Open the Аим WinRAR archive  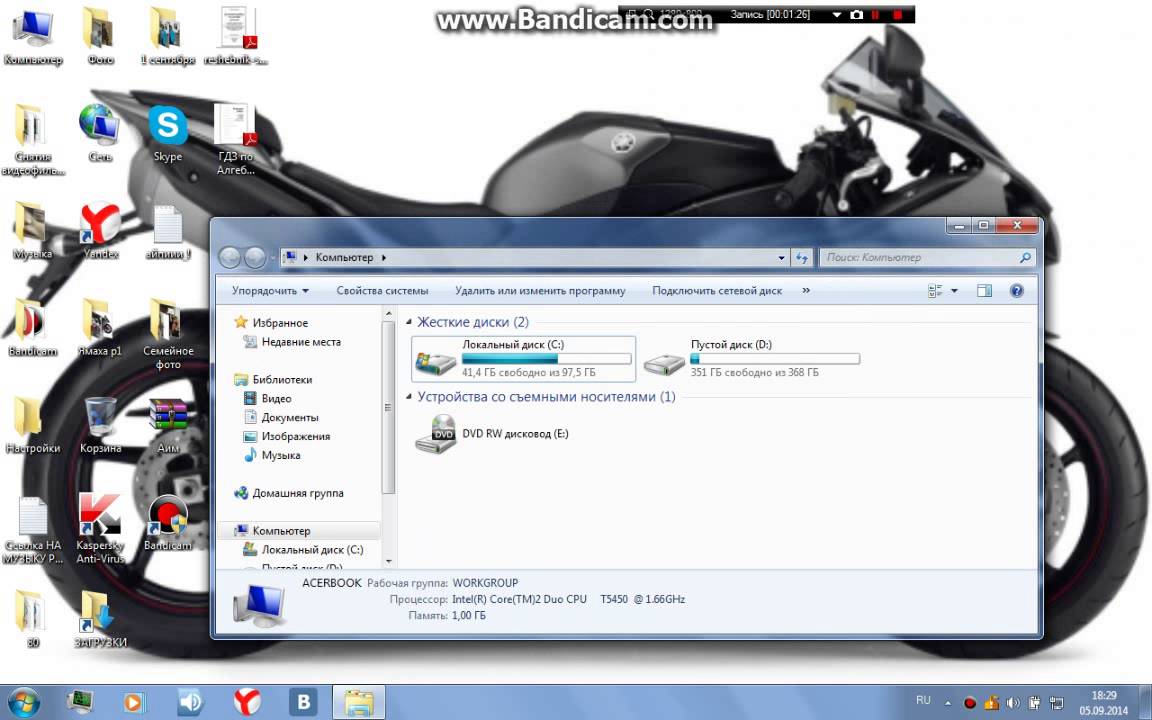(x=168, y=425)
